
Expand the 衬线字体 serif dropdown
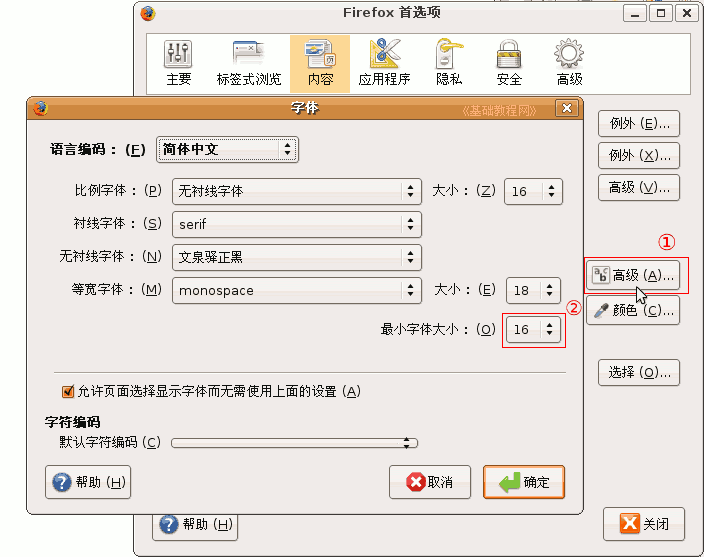coord(297,224)
